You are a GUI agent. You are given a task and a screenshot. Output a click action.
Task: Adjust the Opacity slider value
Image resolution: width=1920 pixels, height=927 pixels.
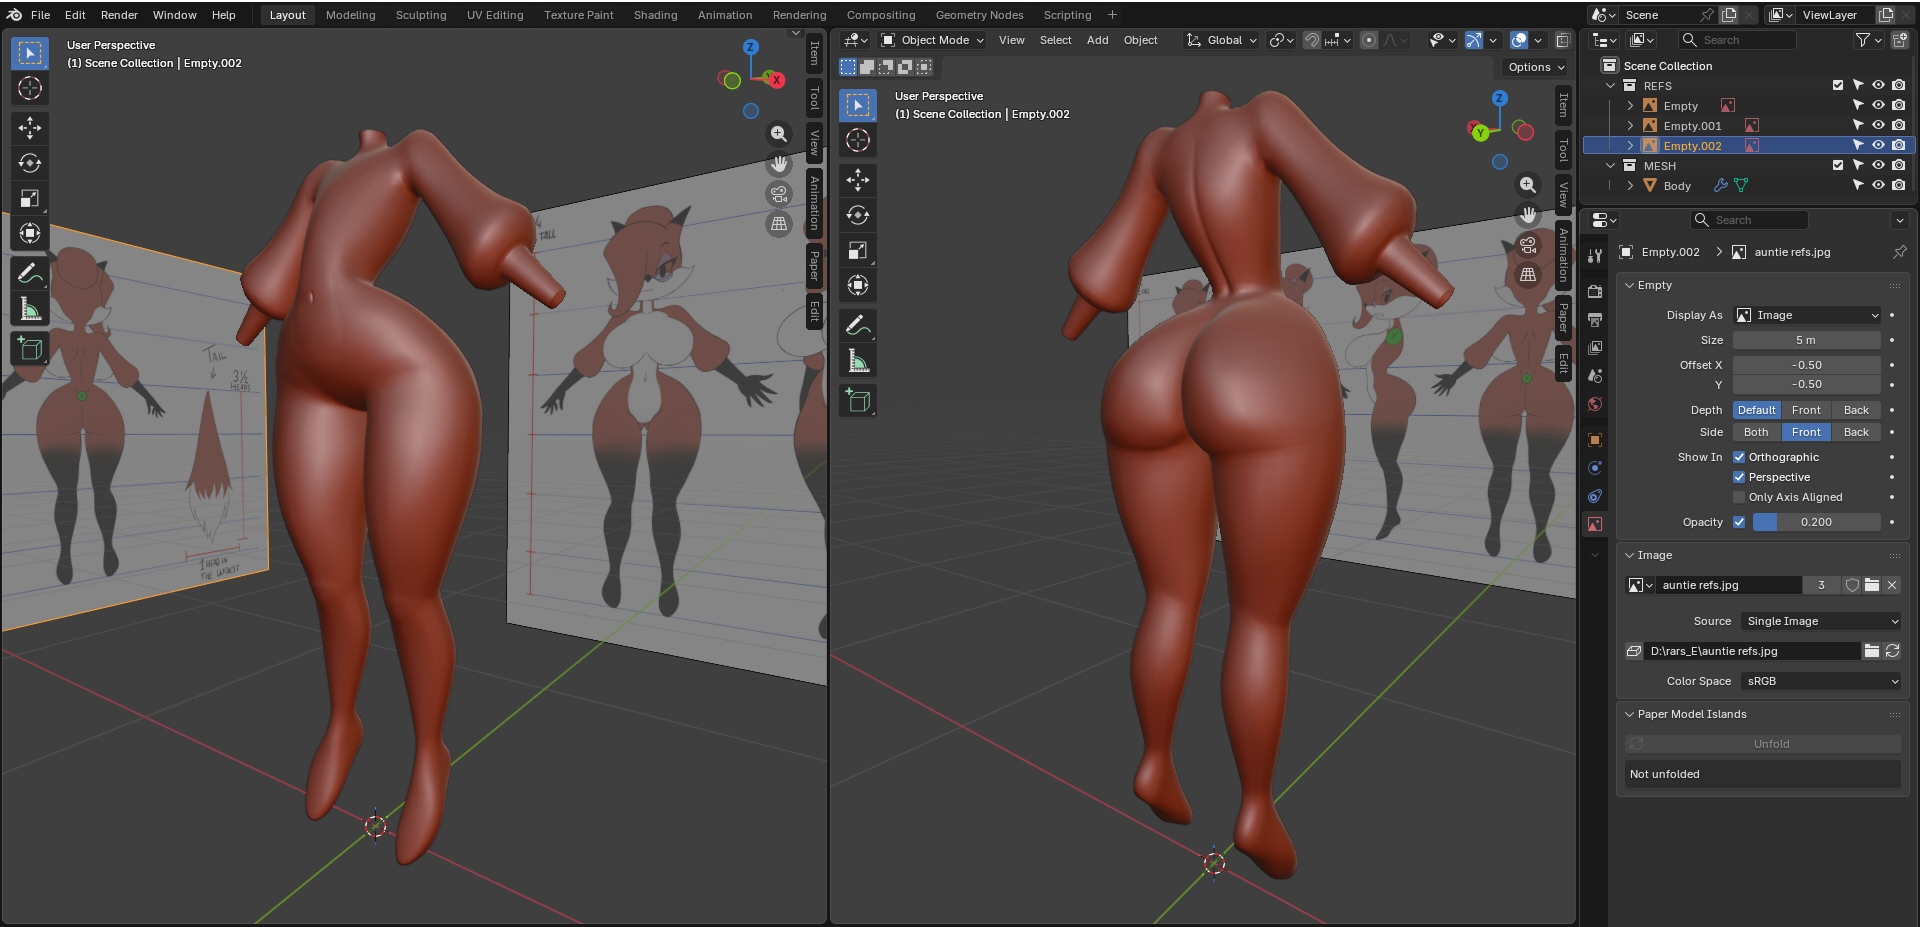coord(1816,522)
